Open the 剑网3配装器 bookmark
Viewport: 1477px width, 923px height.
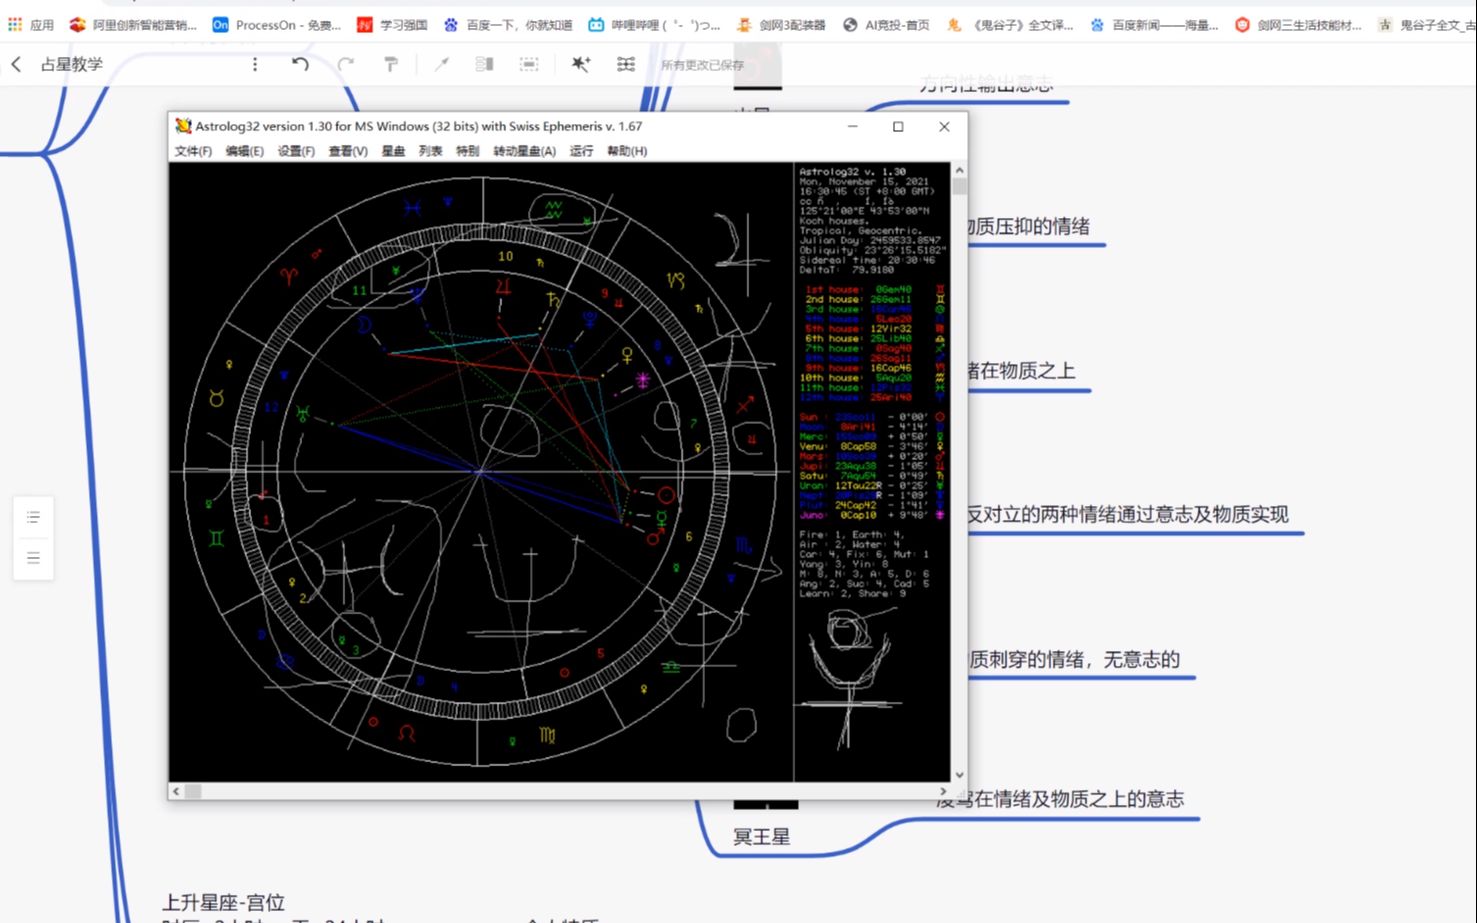coord(781,25)
